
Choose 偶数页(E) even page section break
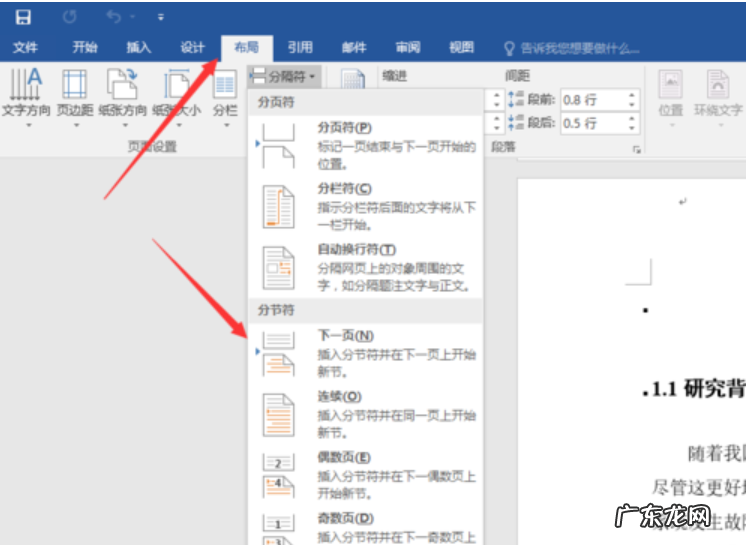click(x=365, y=475)
